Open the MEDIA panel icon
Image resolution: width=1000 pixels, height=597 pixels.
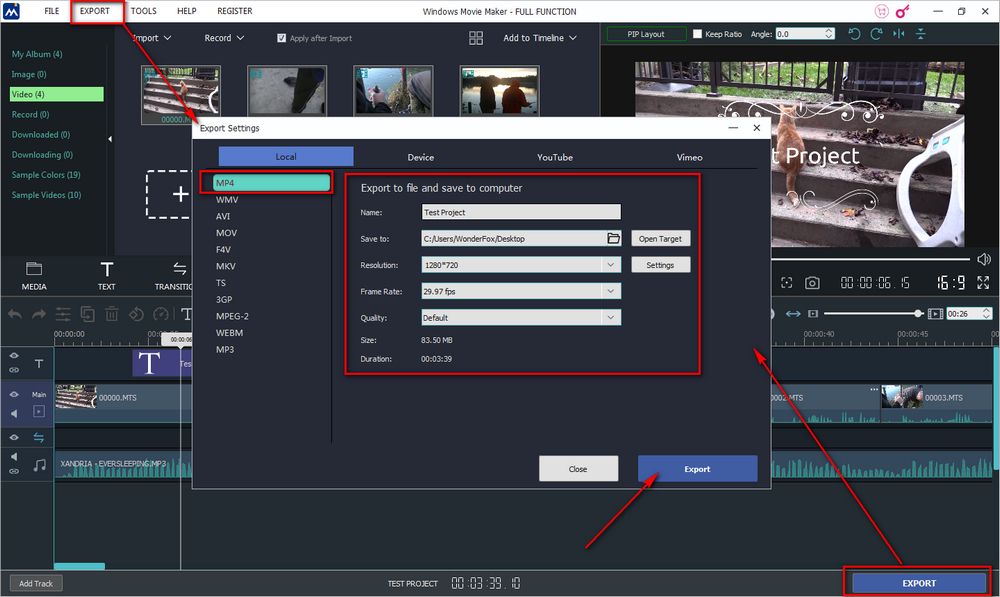point(34,275)
